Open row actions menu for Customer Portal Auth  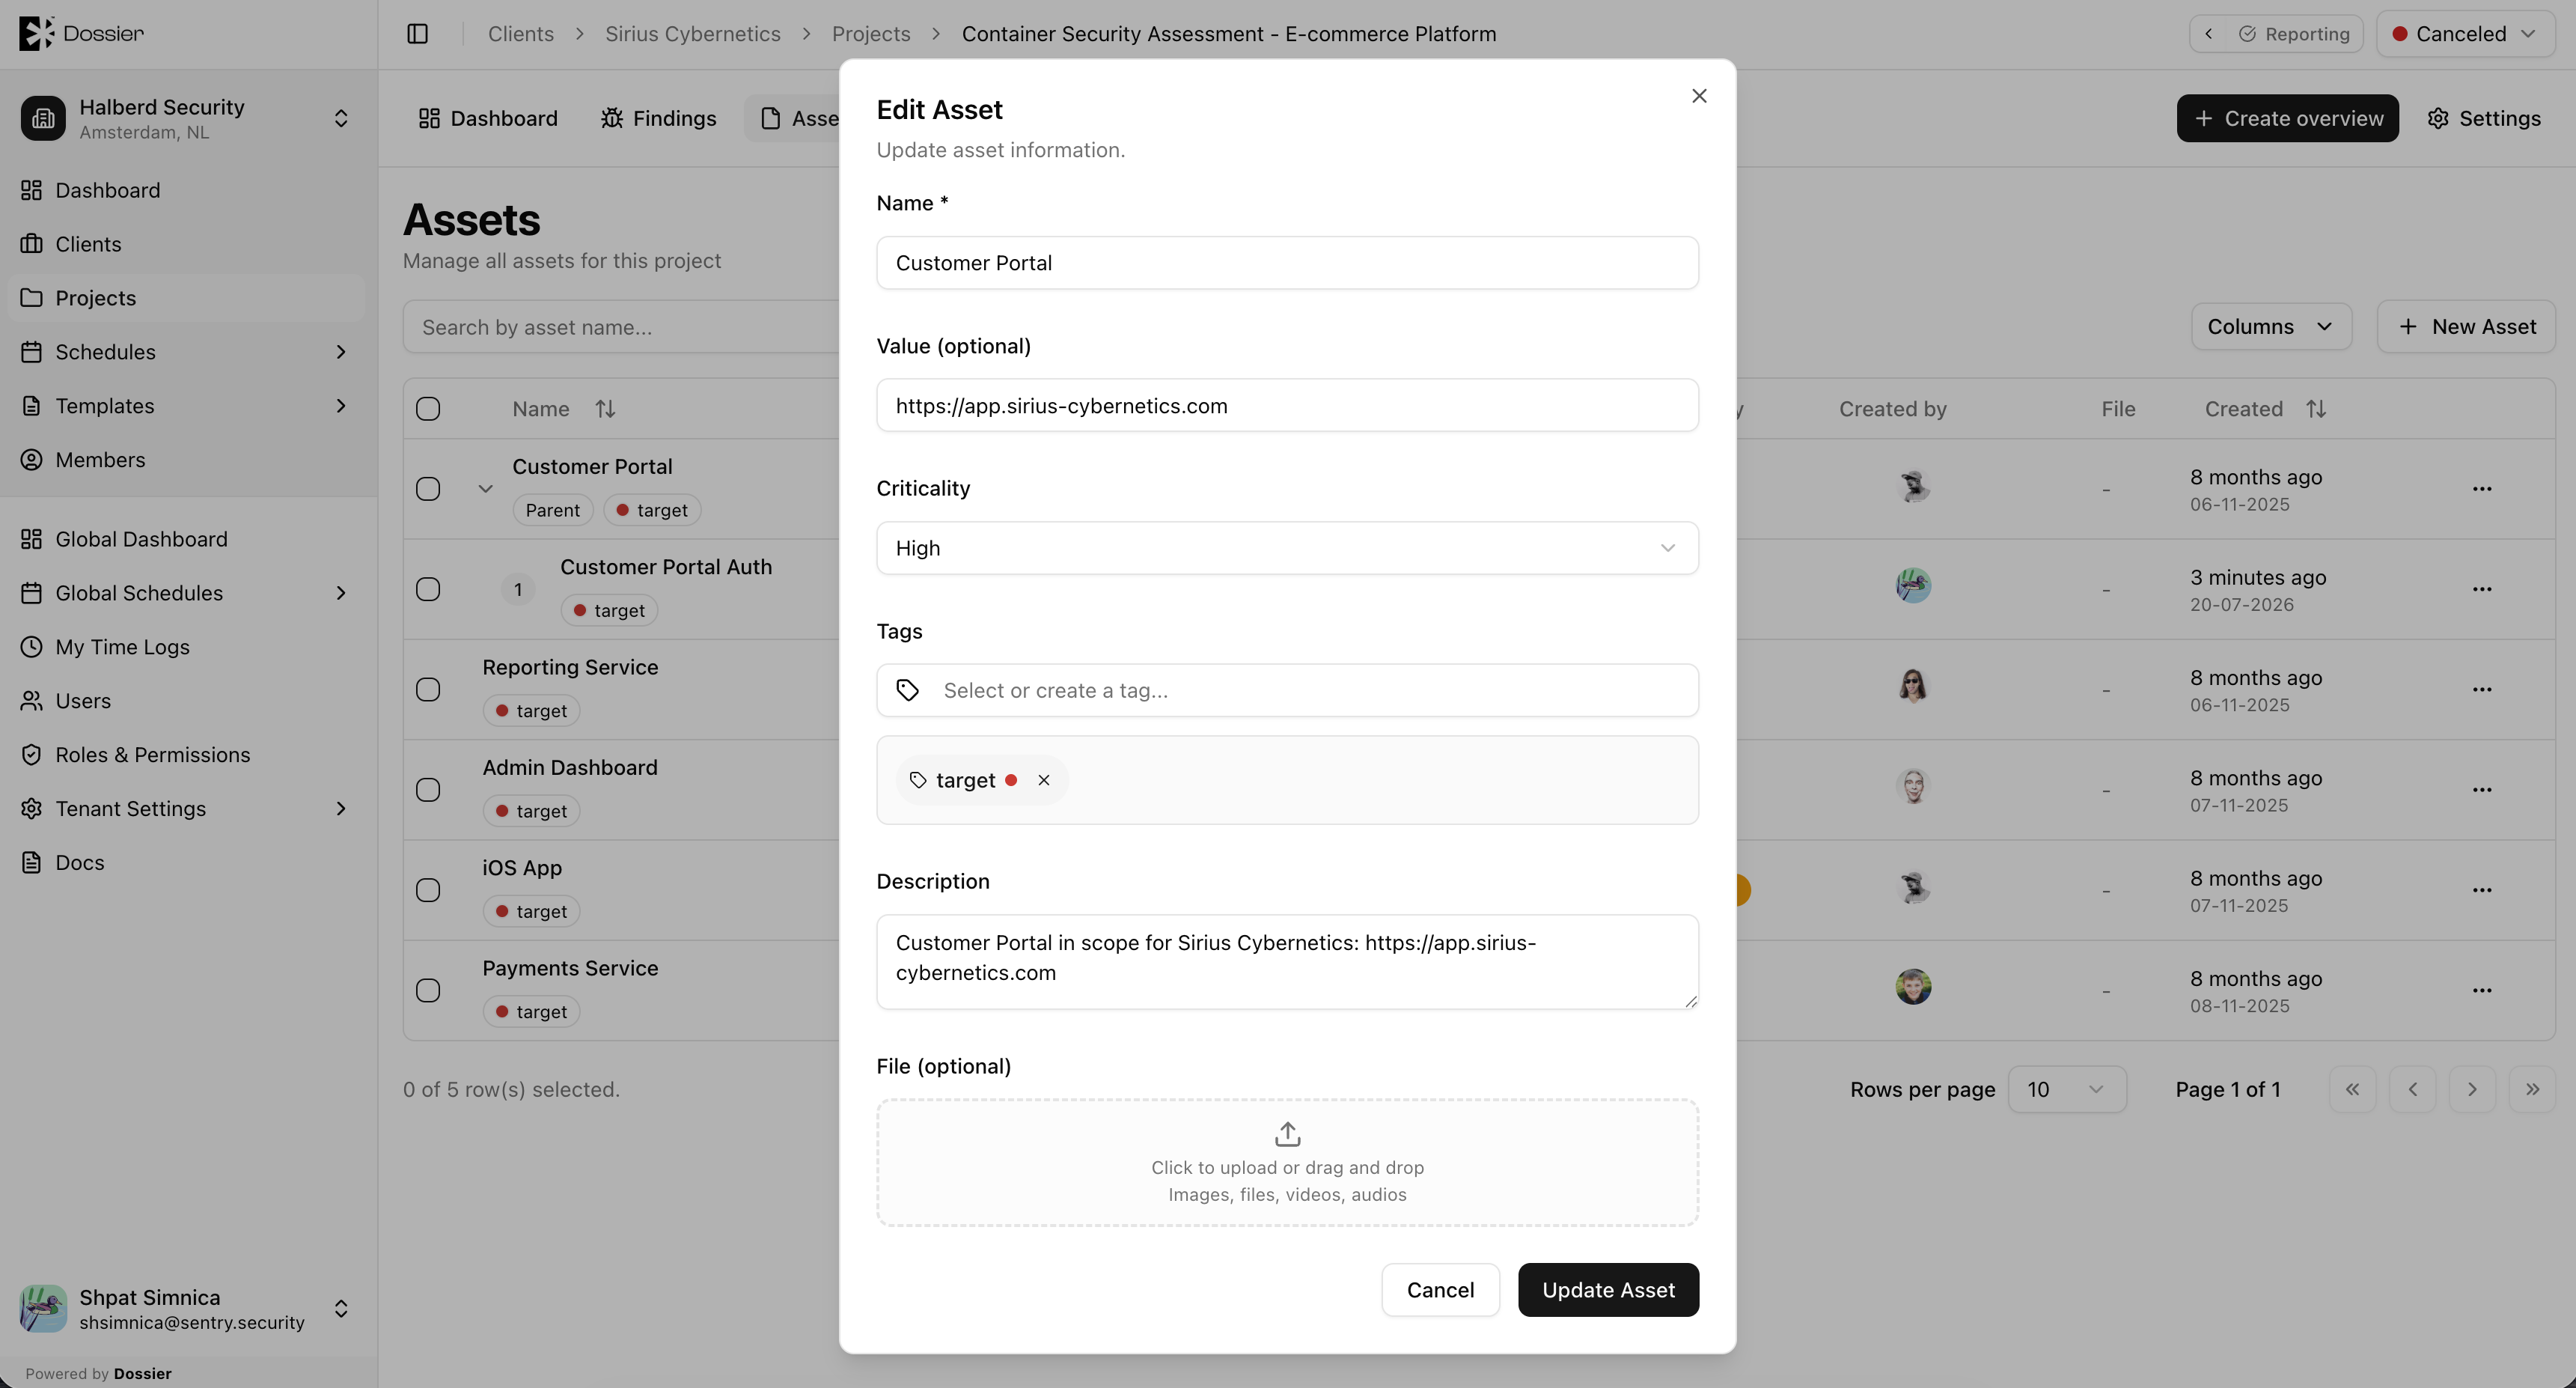[2482, 589]
